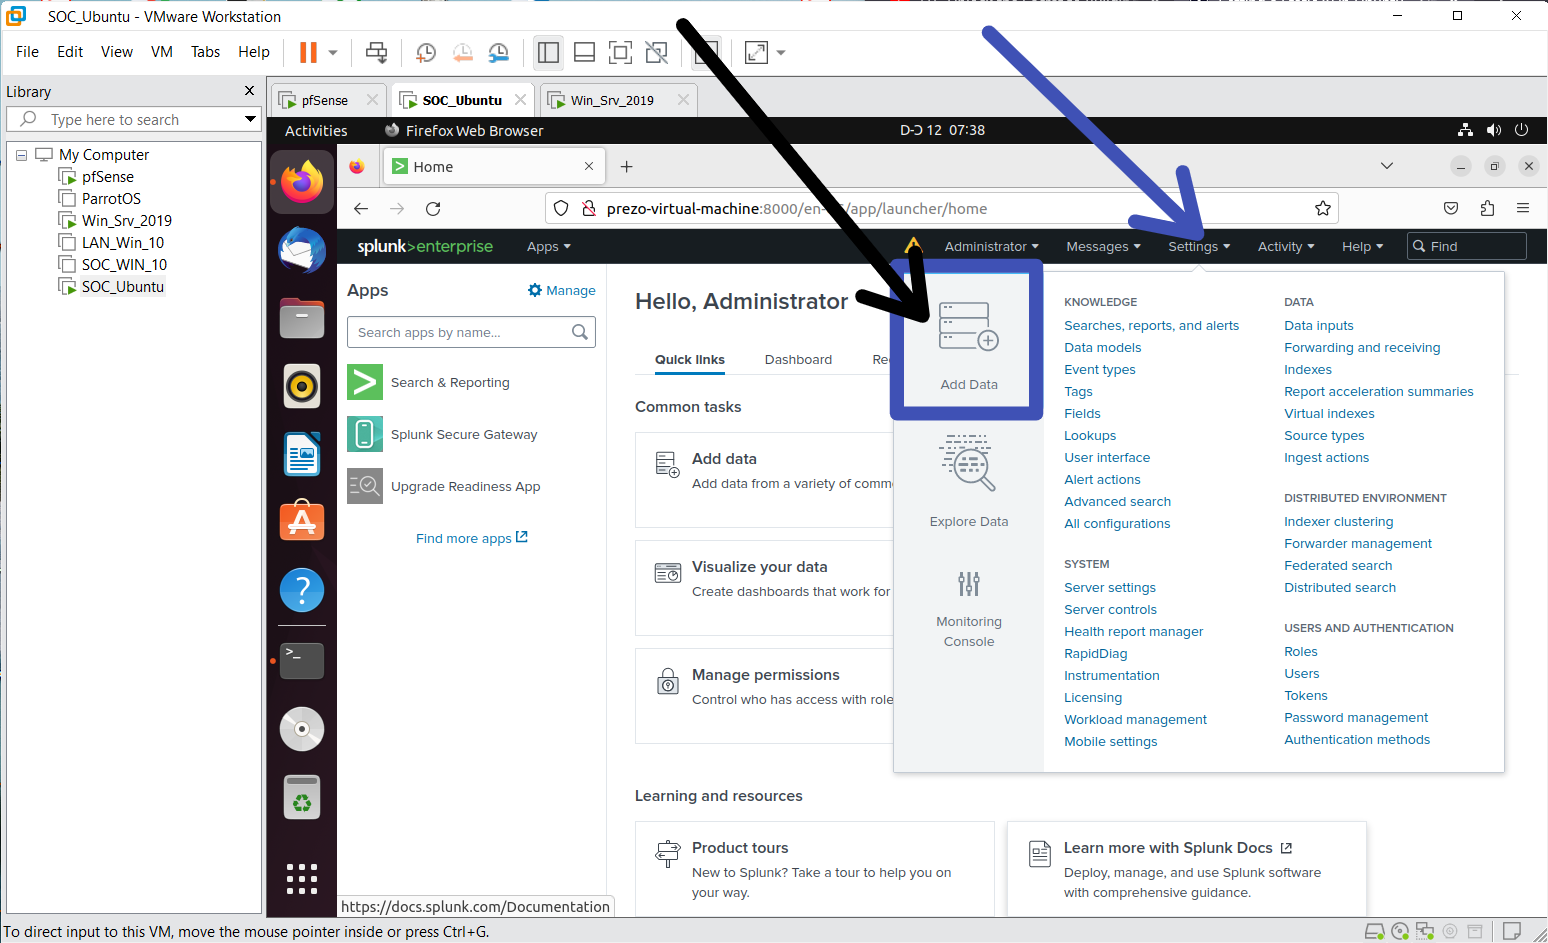Screen dimensions: 1548x943
Task: Click Find more apps link
Action: point(472,538)
